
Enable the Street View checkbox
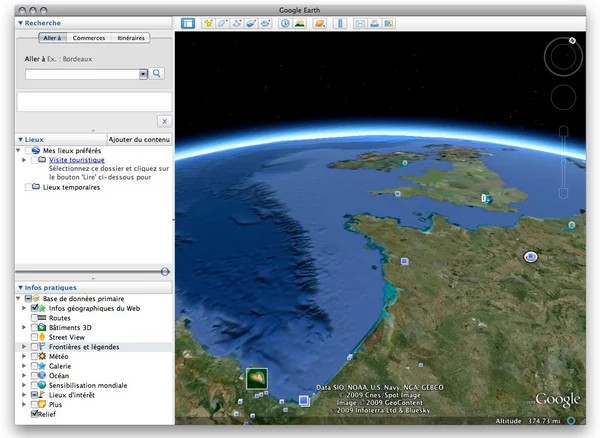34,337
